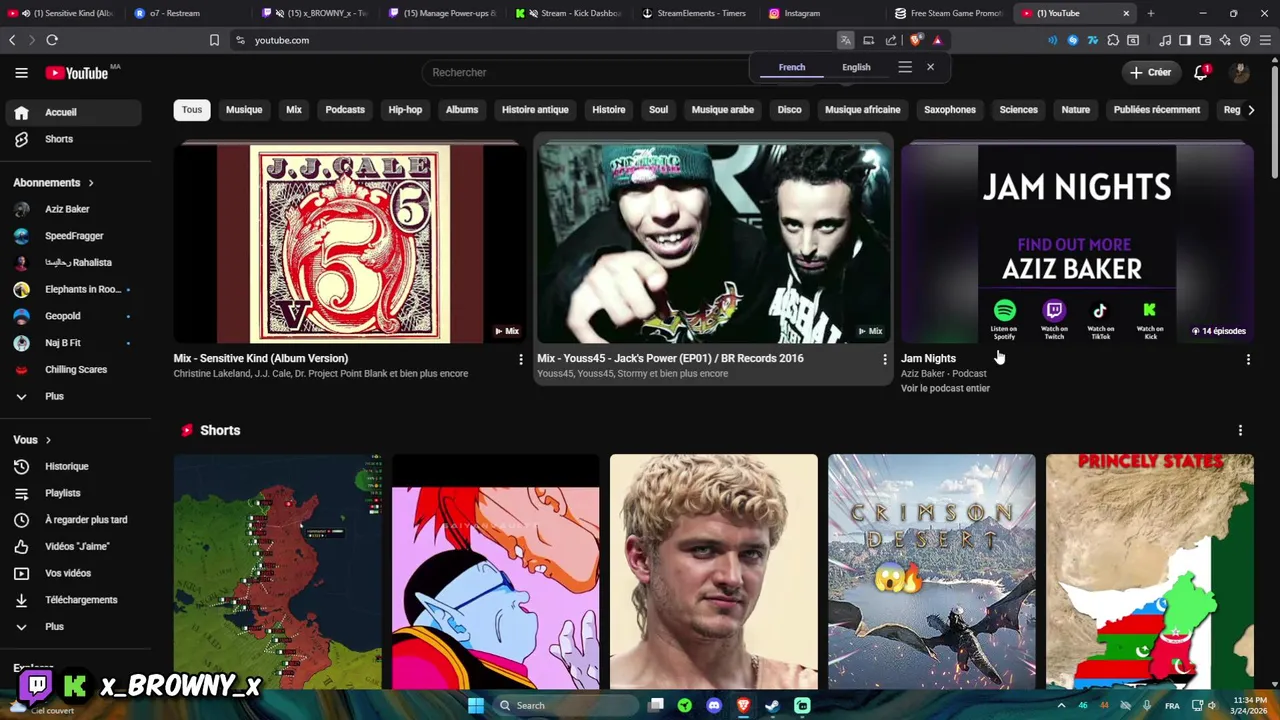The image size is (1280, 720).
Task: Select the Musique arabe filter chip
Action: [x=723, y=110]
